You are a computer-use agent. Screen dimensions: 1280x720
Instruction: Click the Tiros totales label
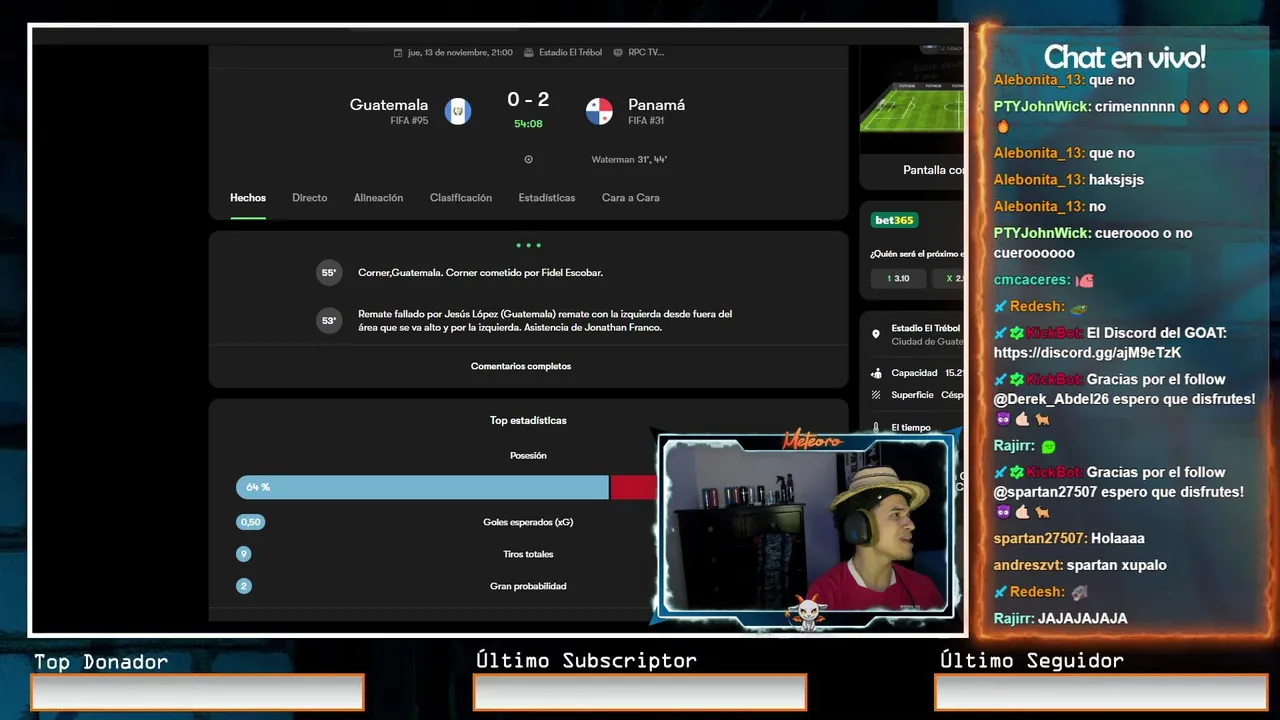click(x=528, y=554)
